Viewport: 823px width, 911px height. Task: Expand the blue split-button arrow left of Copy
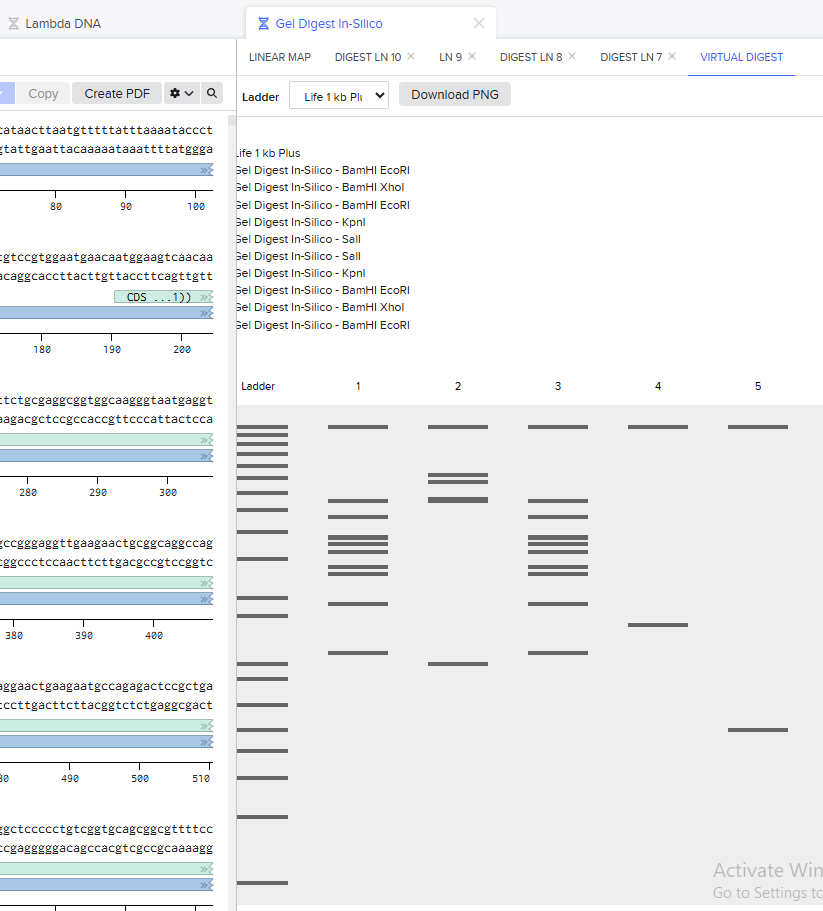coord(5,93)
